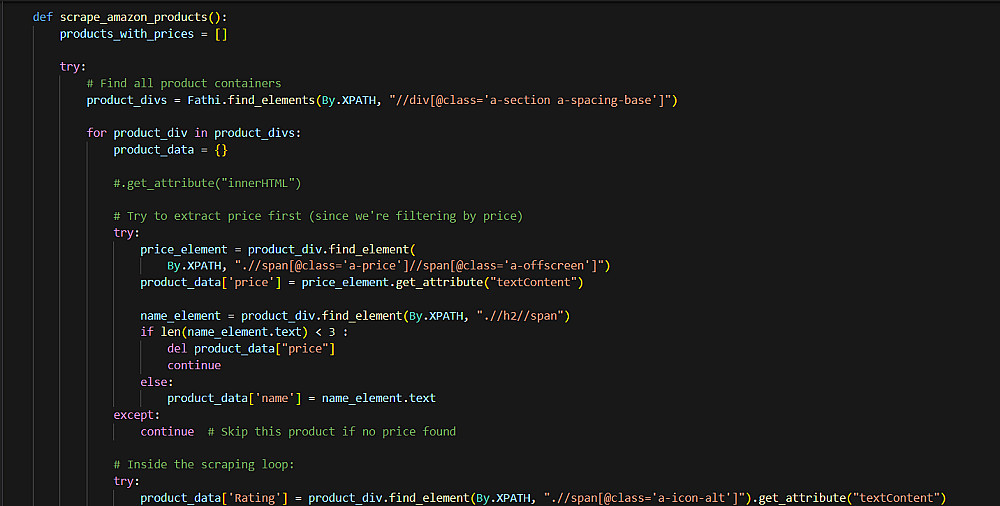Click the comment 'Skip this product if no price found'

point(332,431)
